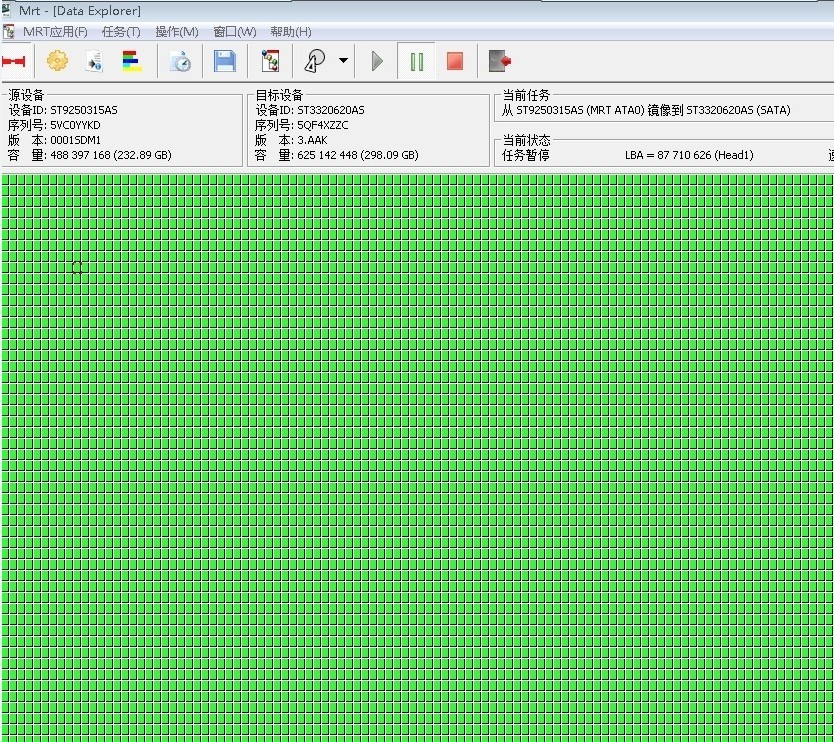
Task: Click the sector block with dotted cursor outline
Action: coord(77,267)
